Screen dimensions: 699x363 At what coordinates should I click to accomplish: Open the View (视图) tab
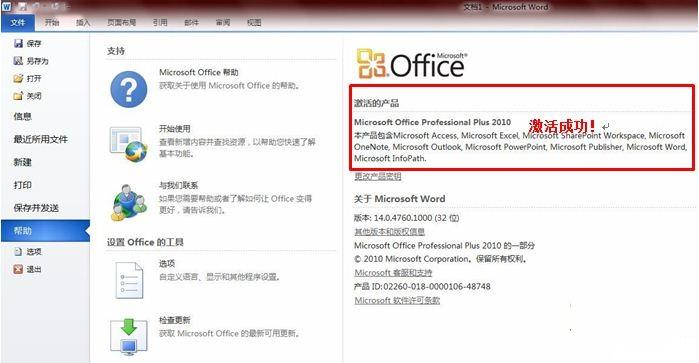tap(254, 22)
